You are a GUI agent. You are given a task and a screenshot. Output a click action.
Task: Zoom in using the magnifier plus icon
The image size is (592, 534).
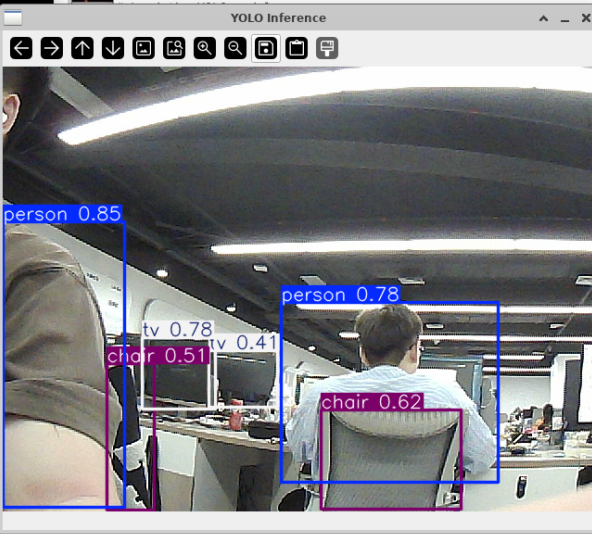click(x=205, y=48)
